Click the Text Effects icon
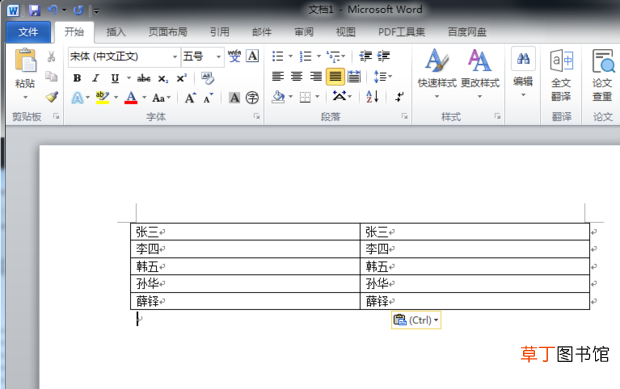The width and height of the screenshot is (620, 389). tap(78, 97)
